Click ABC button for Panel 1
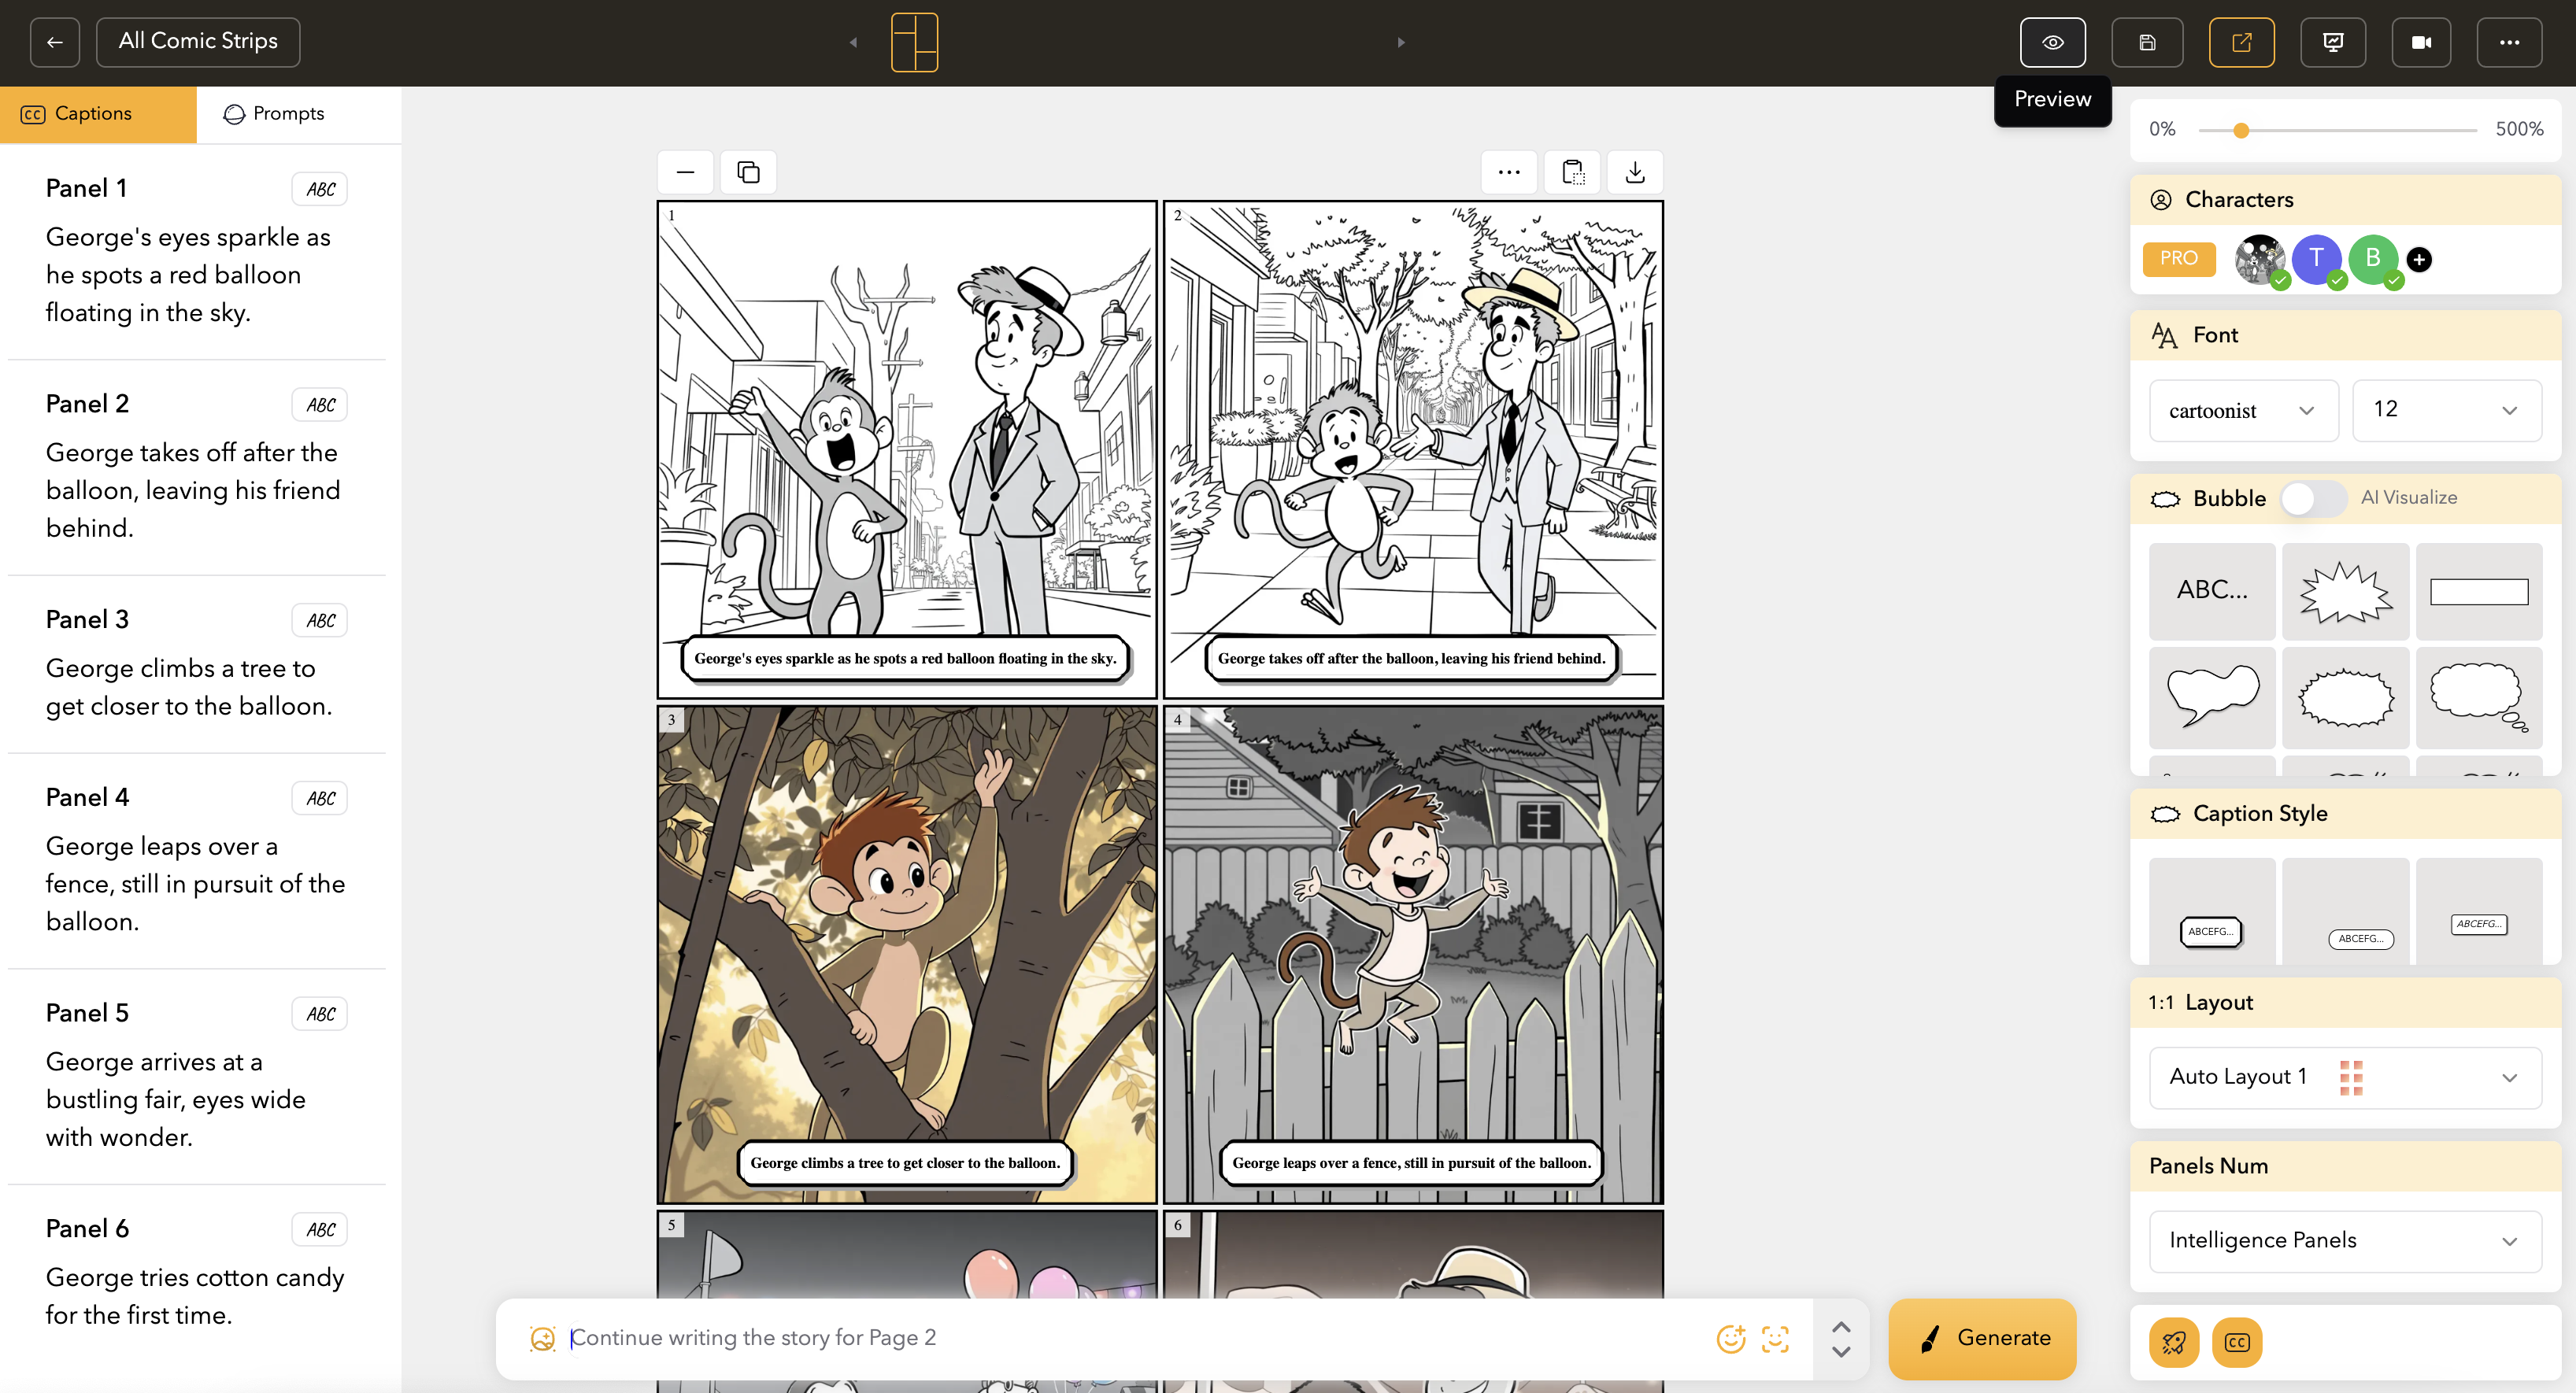This screenshot has height=1393, width=2576. coord(320,189)
